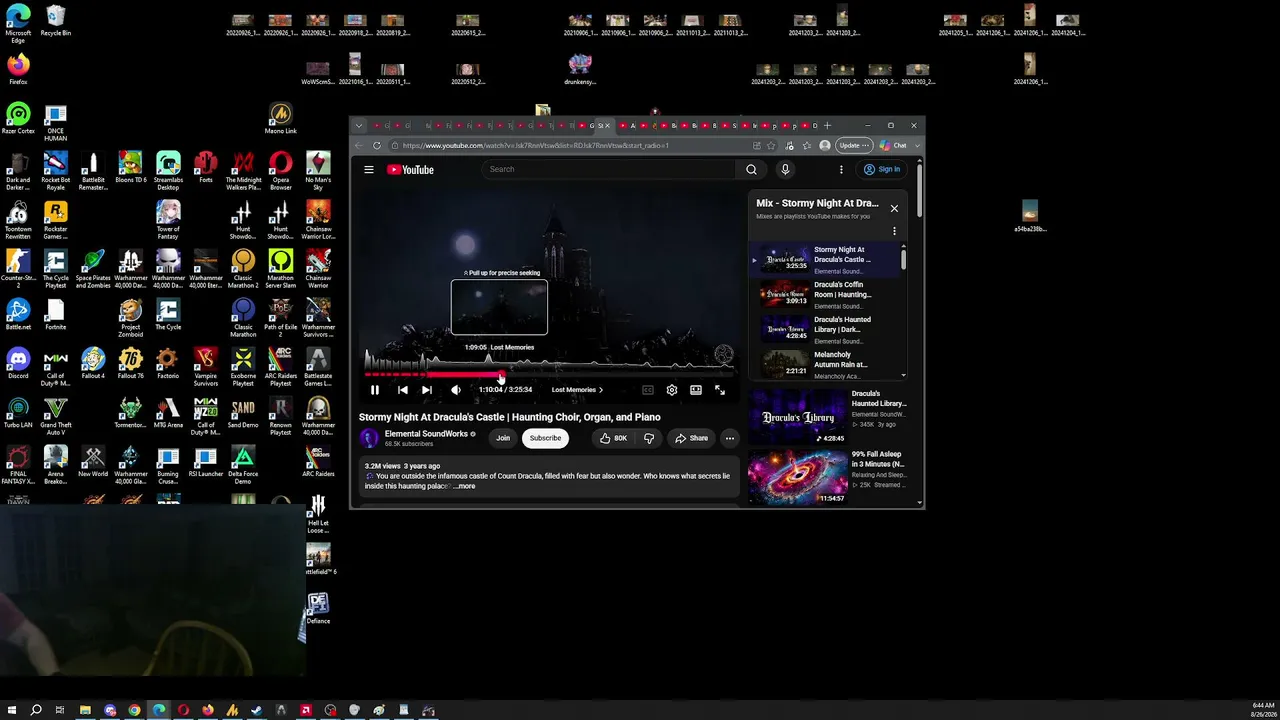Expand the Lost Memories chapter list
The image size is (1280, 720).
tap(577, 390)
